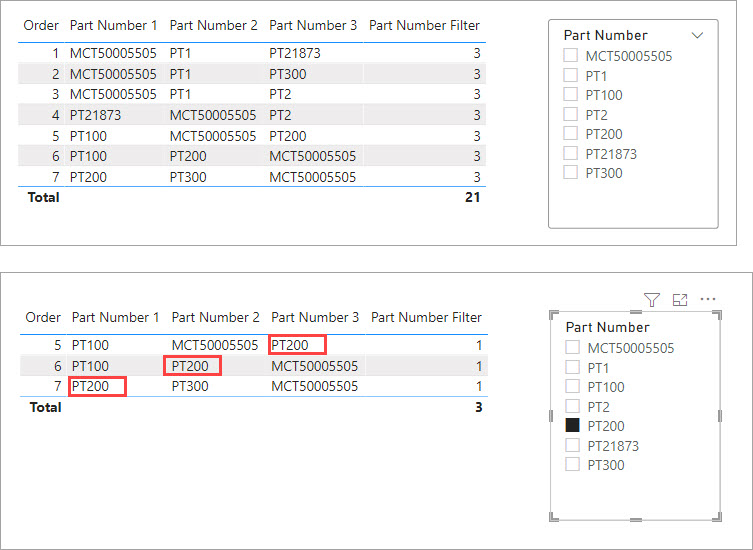Sort the lower table by Part Number 2 header

click(x=215, y=318)
